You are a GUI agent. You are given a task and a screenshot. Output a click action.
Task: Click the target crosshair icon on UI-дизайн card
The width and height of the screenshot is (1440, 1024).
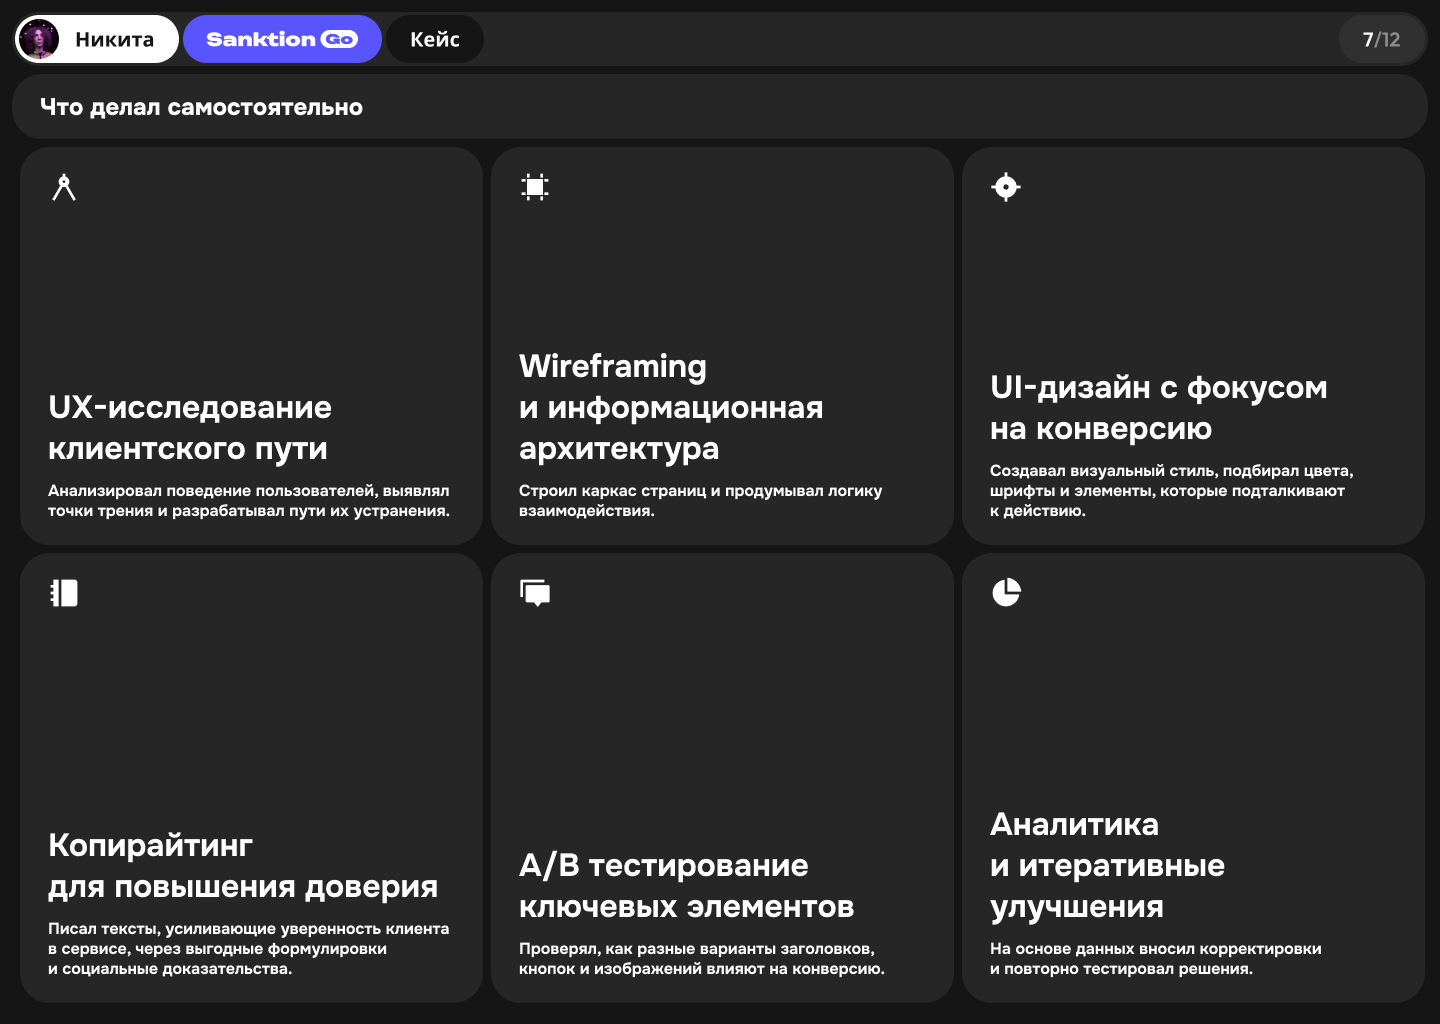1006,187
